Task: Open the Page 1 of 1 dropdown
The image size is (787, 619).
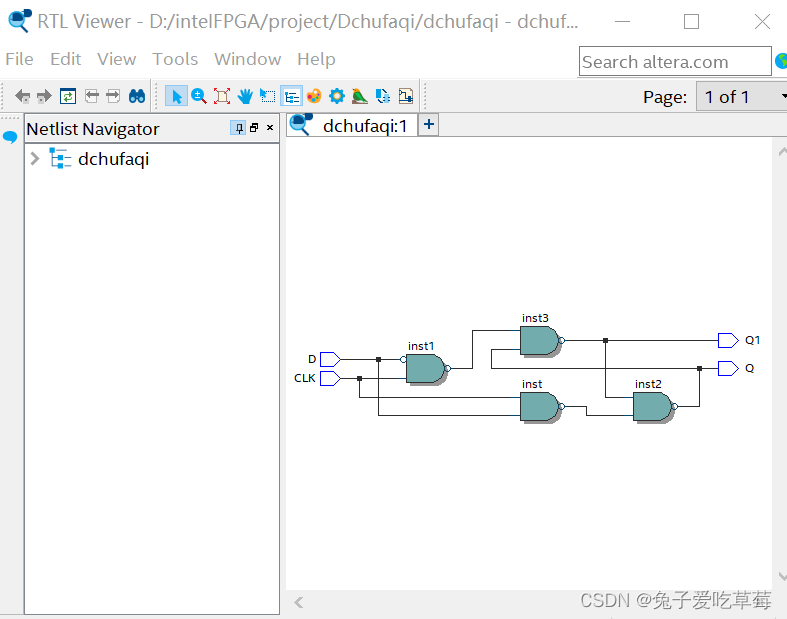Action: (x=741, y=97)
